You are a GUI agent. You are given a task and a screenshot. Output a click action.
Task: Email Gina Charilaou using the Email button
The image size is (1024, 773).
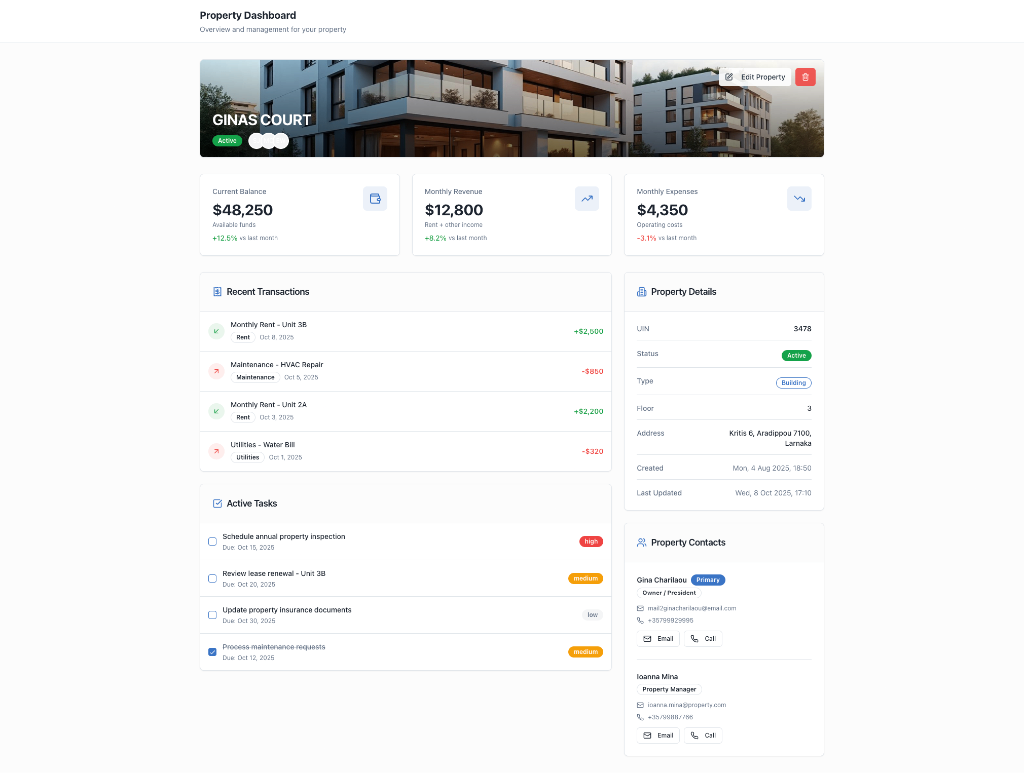pyautogui.click(x=658, y=639)
